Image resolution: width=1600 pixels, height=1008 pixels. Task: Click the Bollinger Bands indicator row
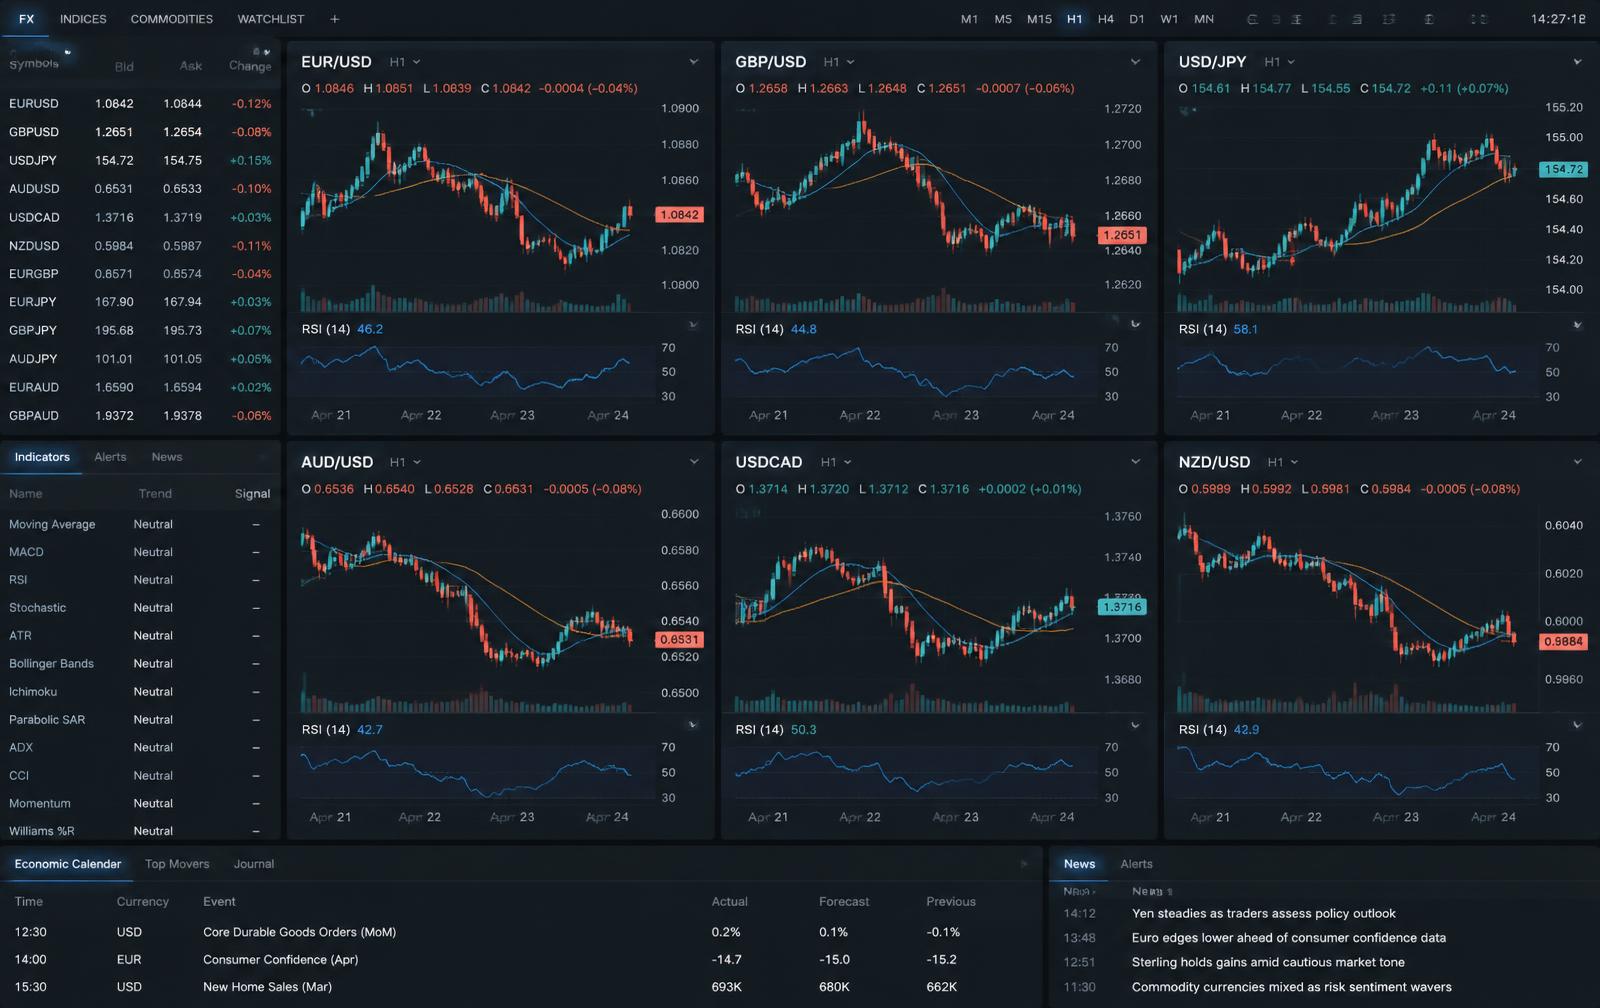coord(140,664)
